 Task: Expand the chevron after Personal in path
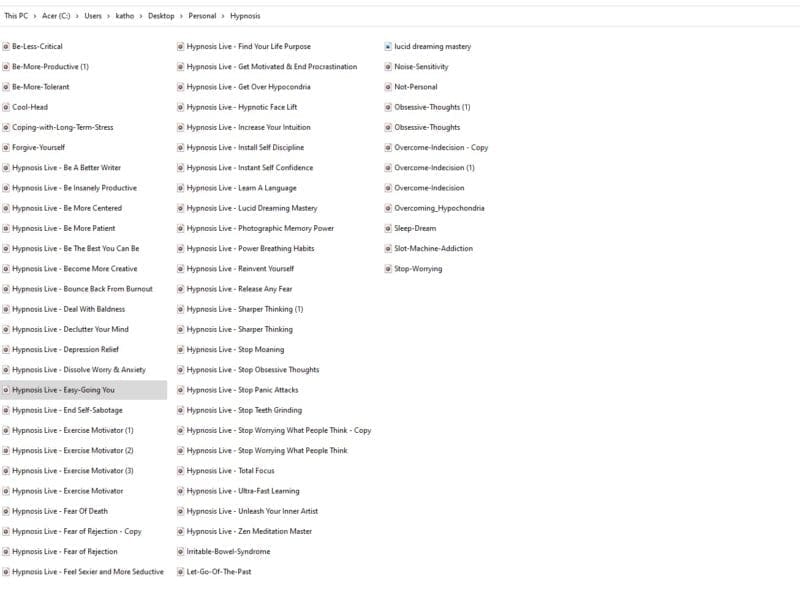pos(223,16)
